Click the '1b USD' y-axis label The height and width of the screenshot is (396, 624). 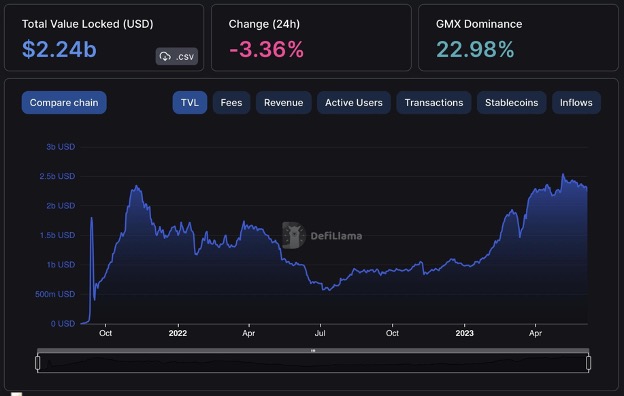(60, 265)
